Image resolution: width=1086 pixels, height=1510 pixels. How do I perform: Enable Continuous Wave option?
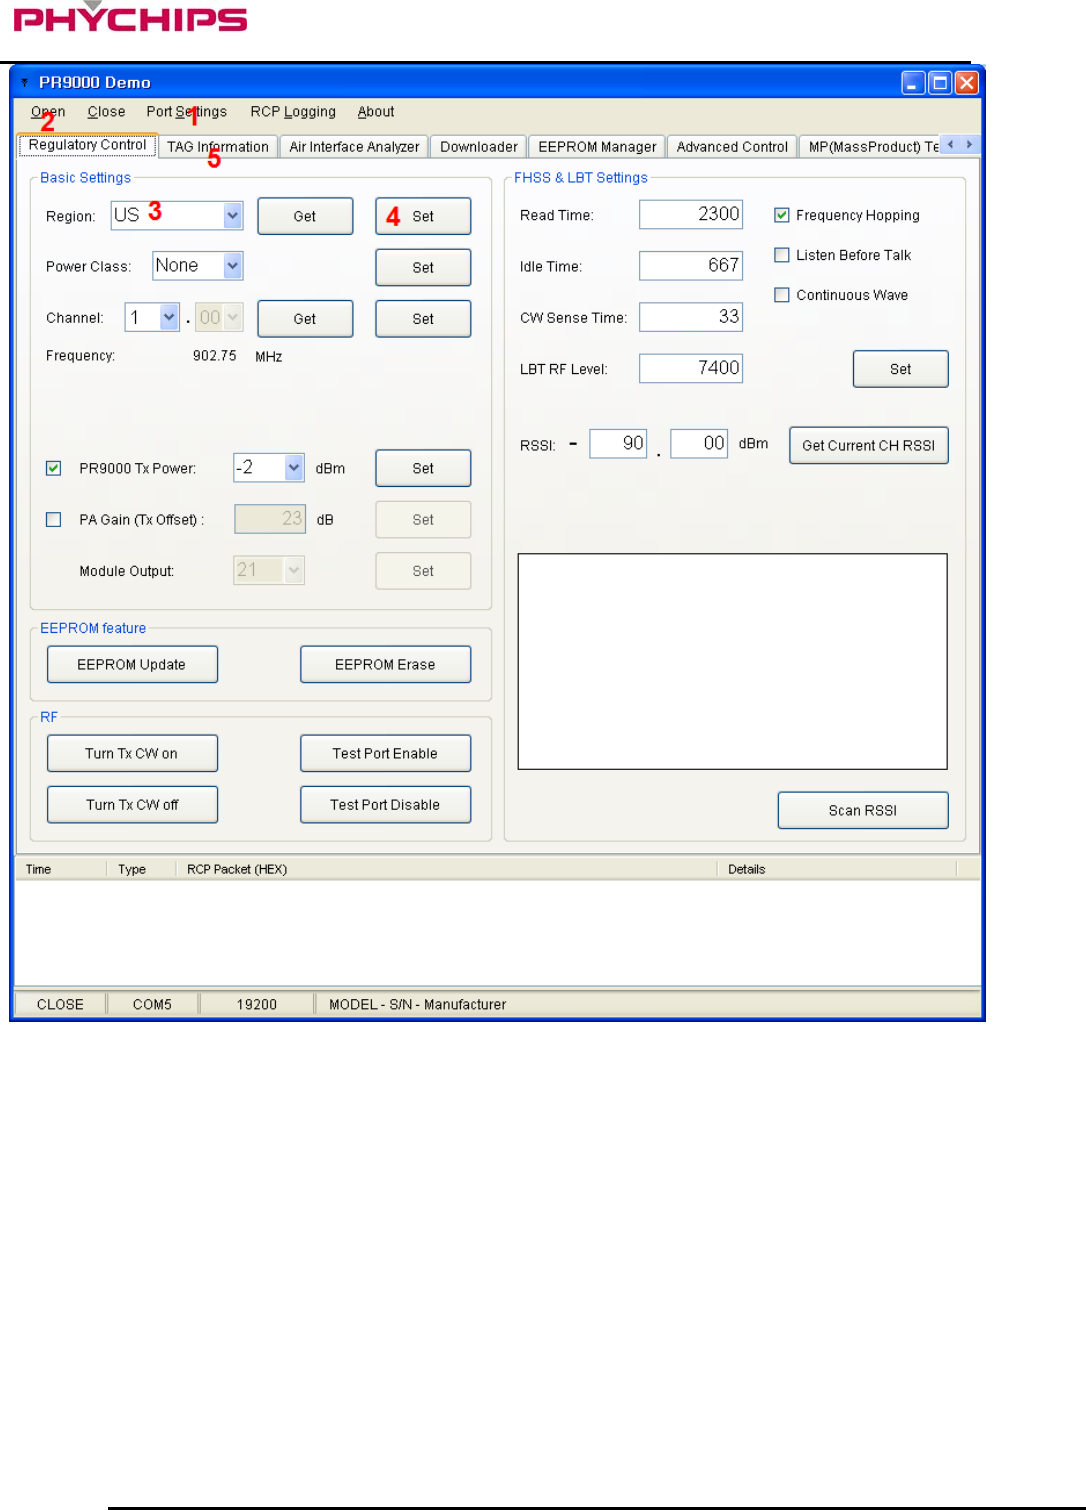pos(782,295)
